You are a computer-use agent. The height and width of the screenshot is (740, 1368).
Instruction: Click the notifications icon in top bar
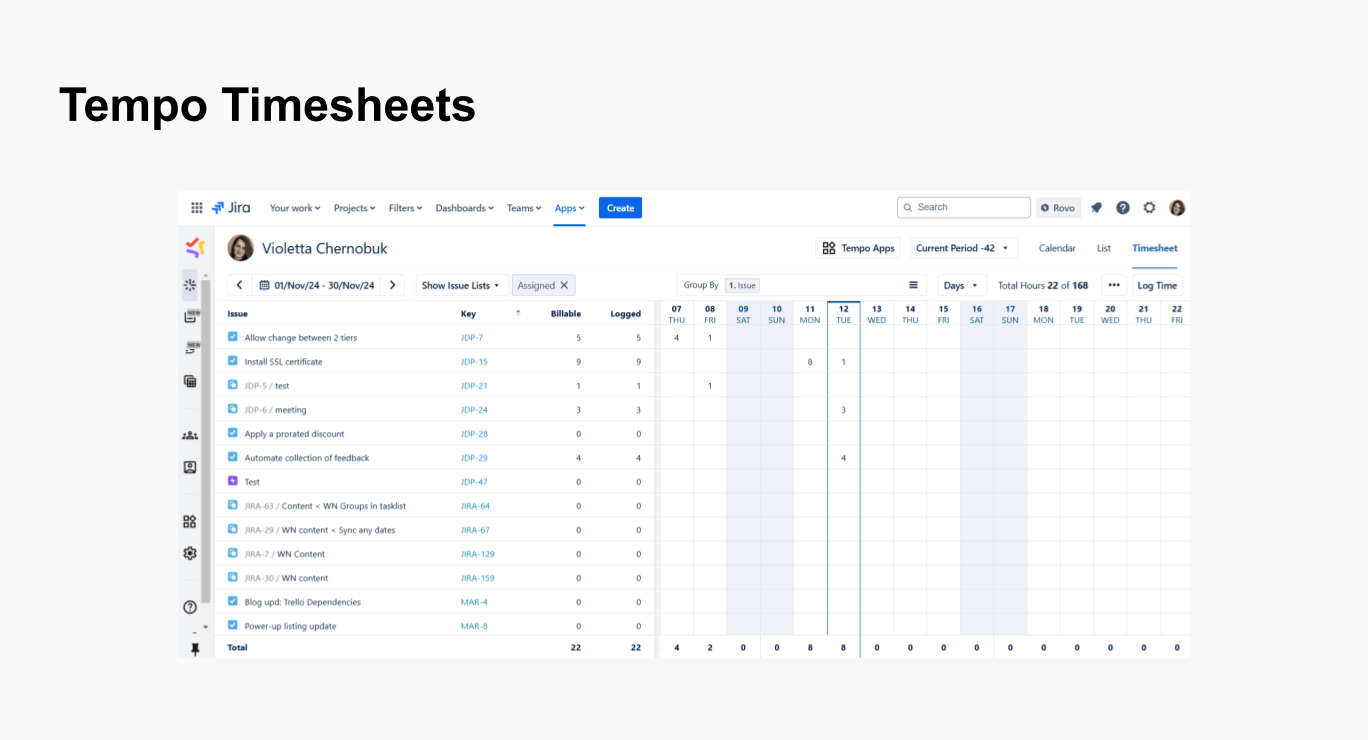point(1096,208)
